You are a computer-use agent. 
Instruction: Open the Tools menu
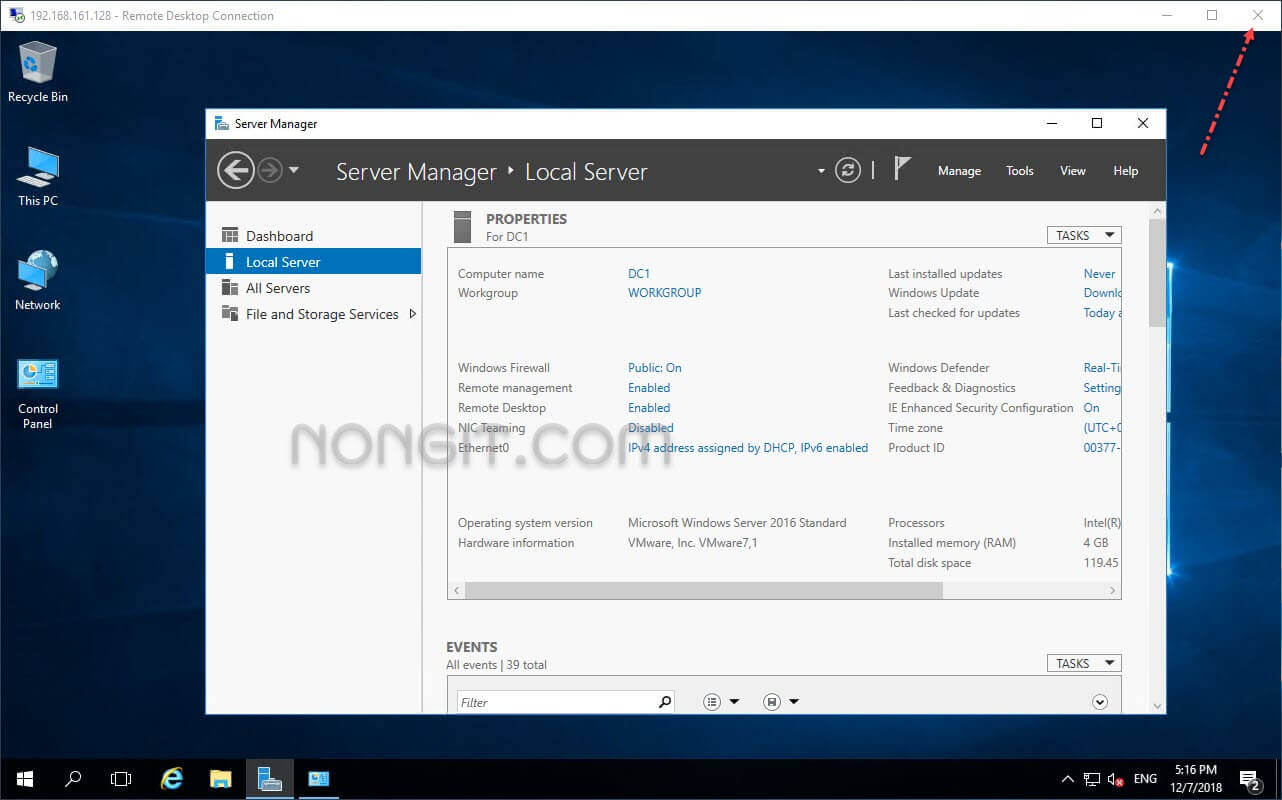1019,170
